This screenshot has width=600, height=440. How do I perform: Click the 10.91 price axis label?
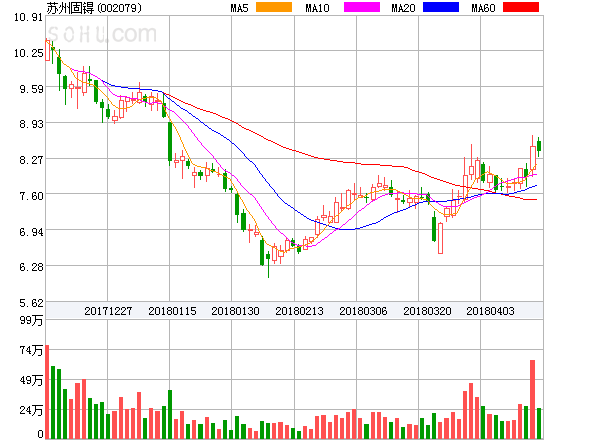pos(28,17)
